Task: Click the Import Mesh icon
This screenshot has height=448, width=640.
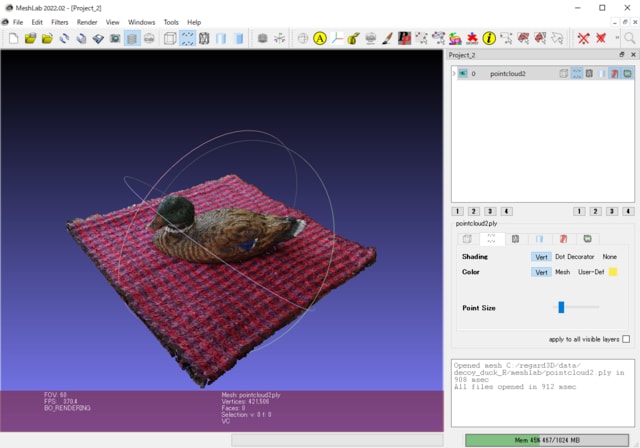Action: 47,38
